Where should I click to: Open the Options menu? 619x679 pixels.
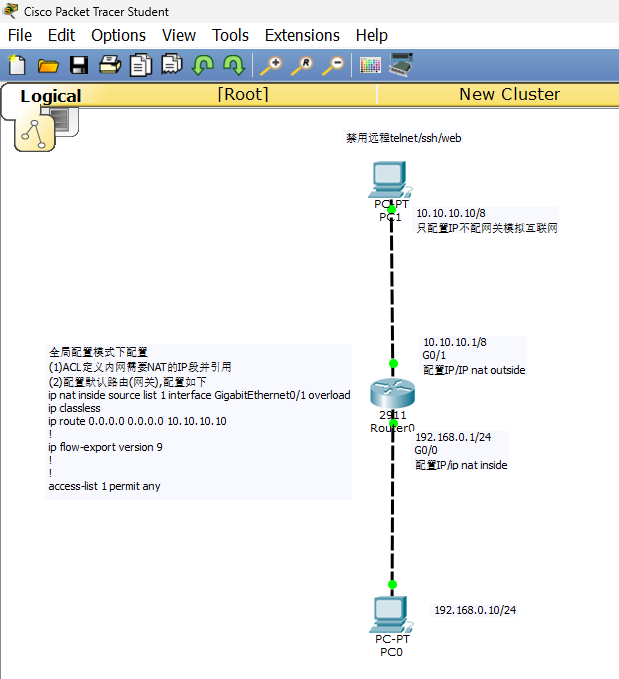click(118, 36)
